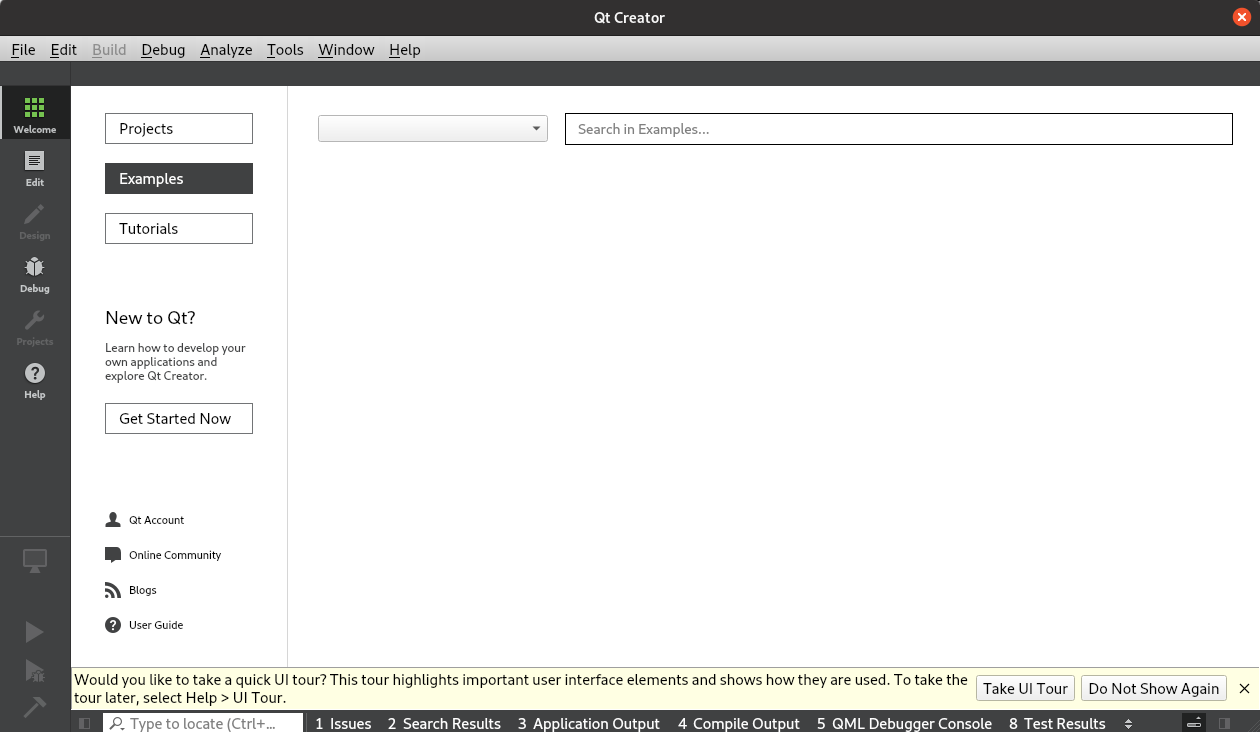Click the locator magnifier icon
This screenshot has width=1260, height=732.
[x=117, y=723]
